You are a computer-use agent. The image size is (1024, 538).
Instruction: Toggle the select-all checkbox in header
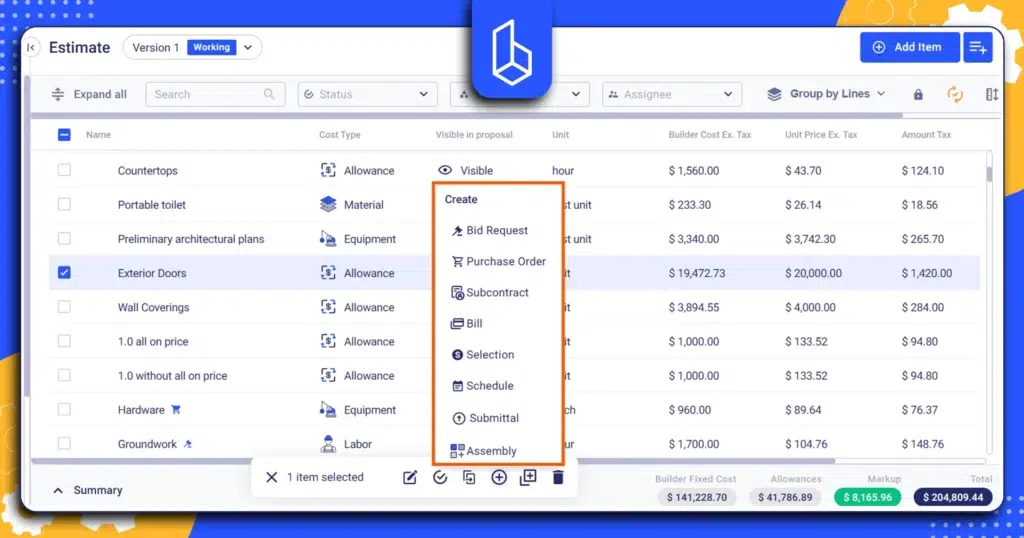[x=64, y=134]
